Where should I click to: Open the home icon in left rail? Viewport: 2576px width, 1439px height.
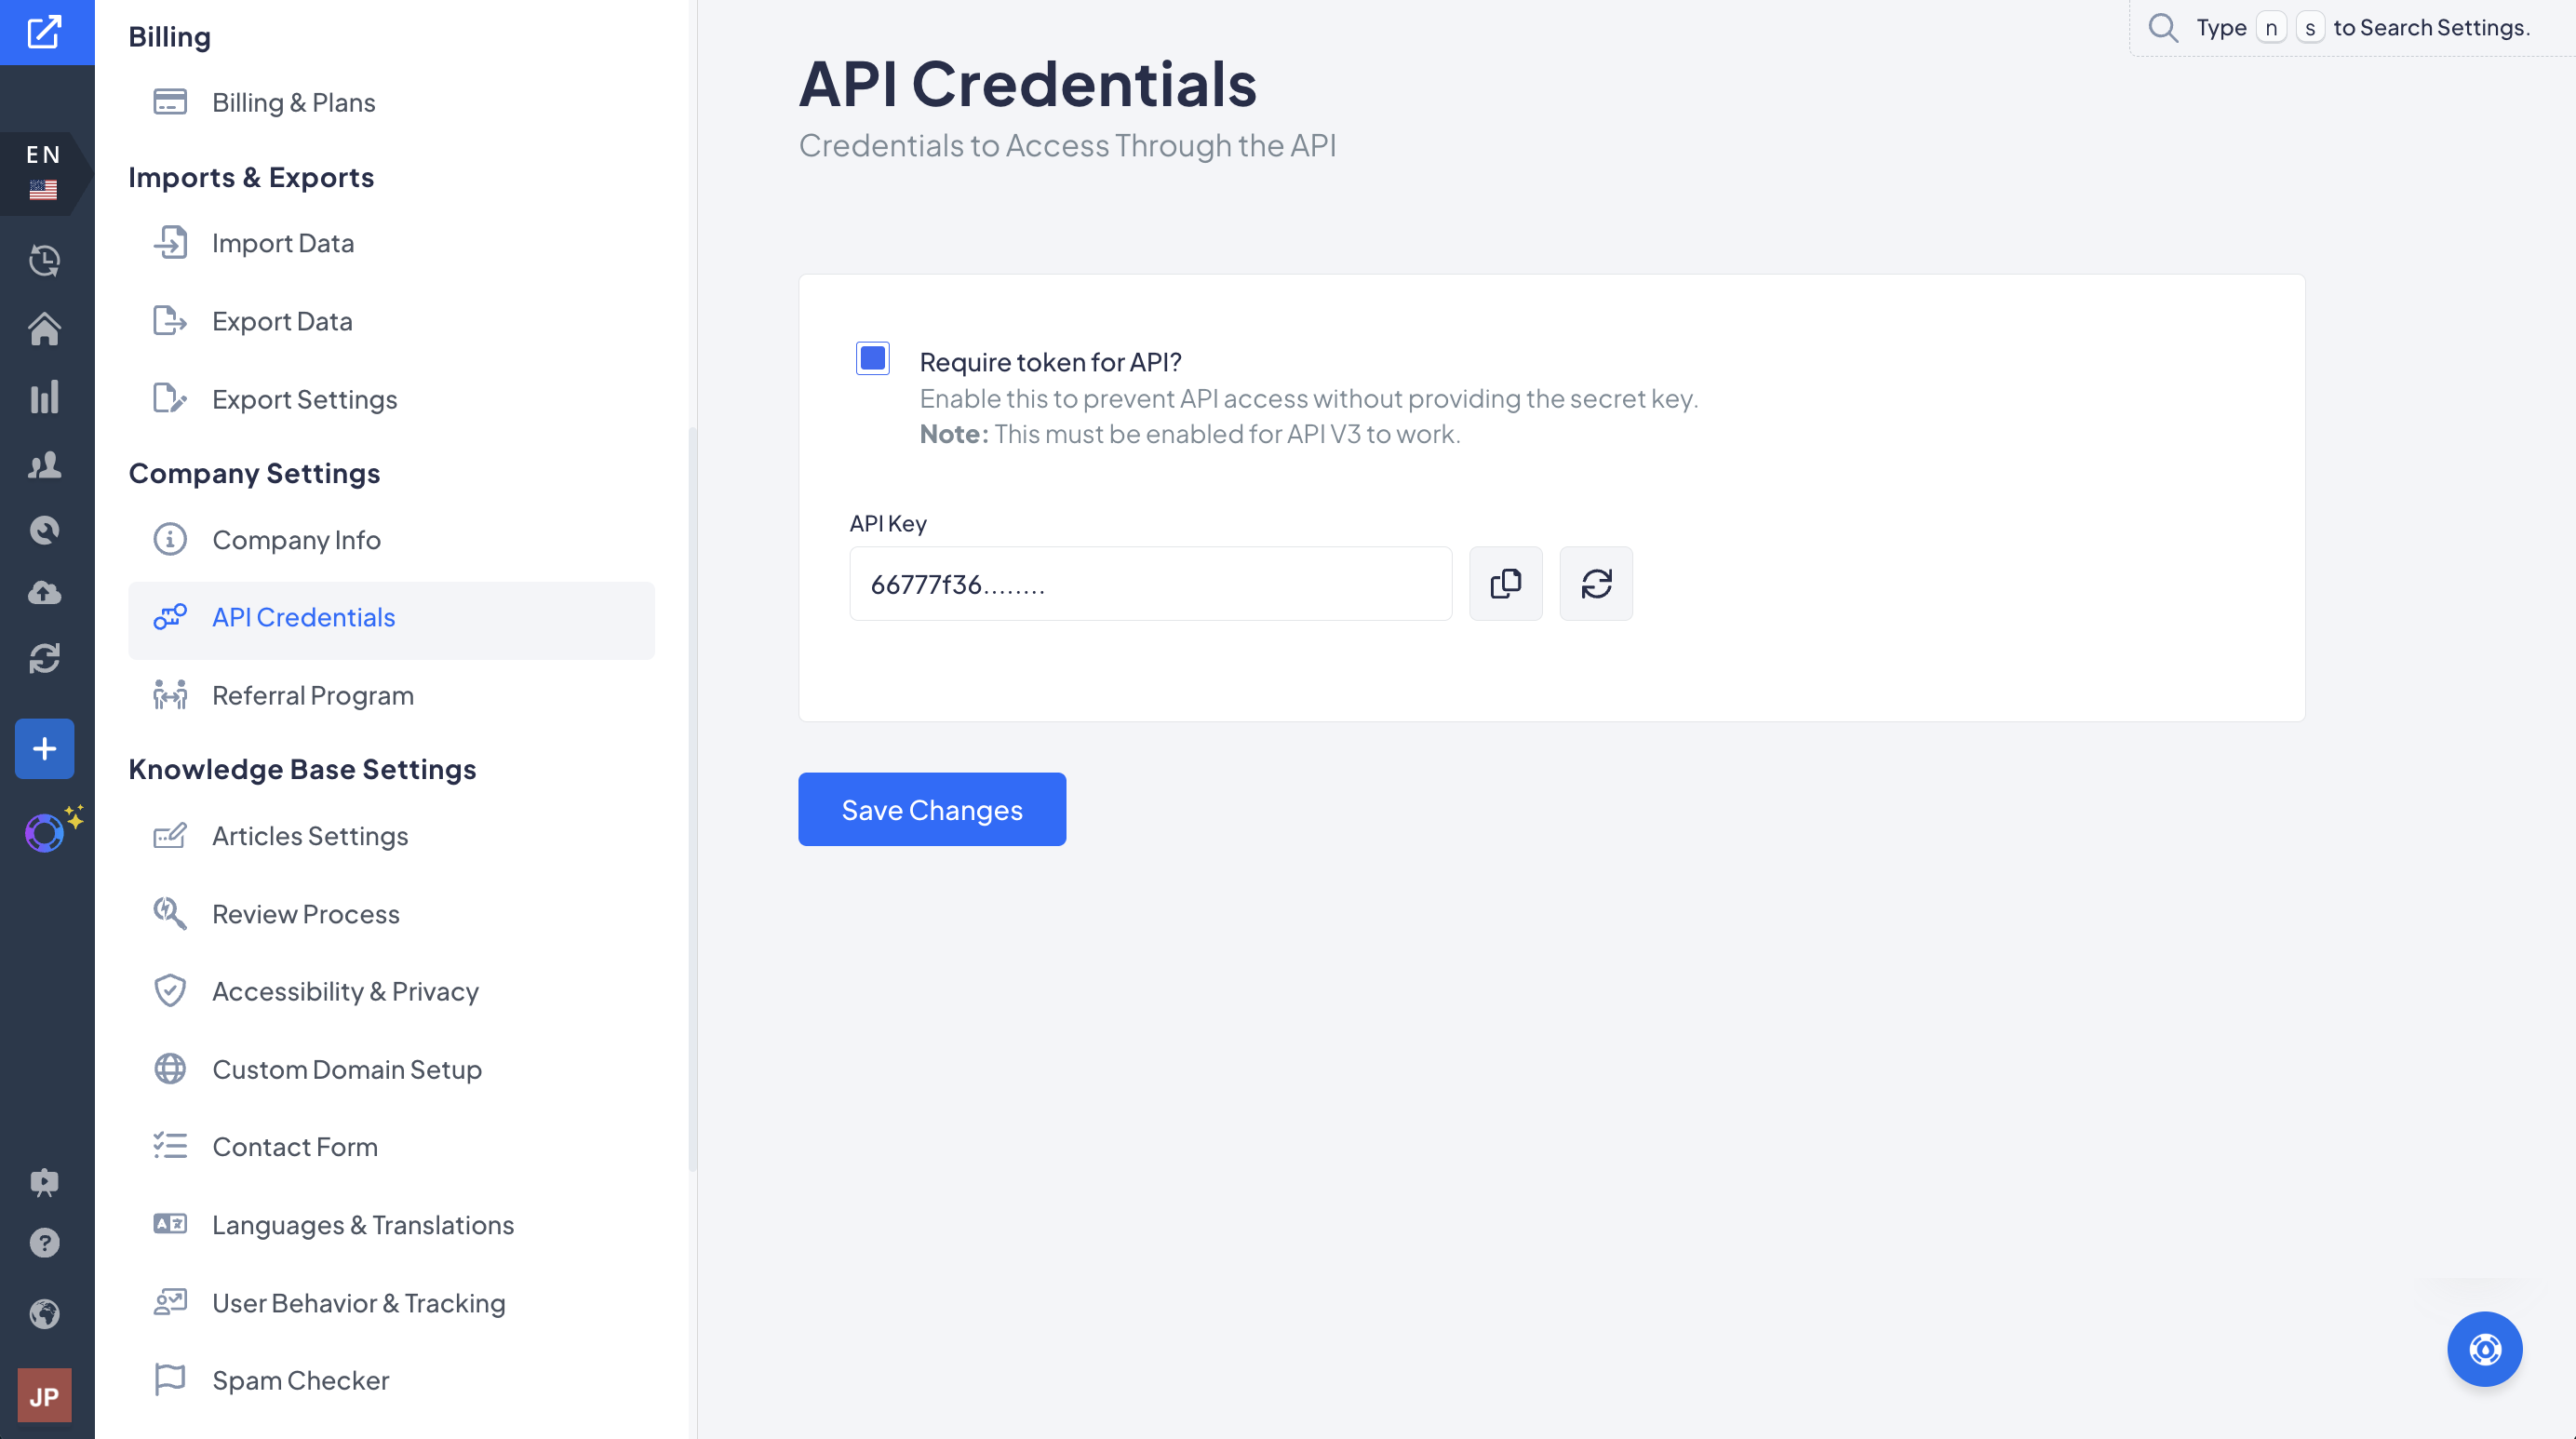(44, 328)
